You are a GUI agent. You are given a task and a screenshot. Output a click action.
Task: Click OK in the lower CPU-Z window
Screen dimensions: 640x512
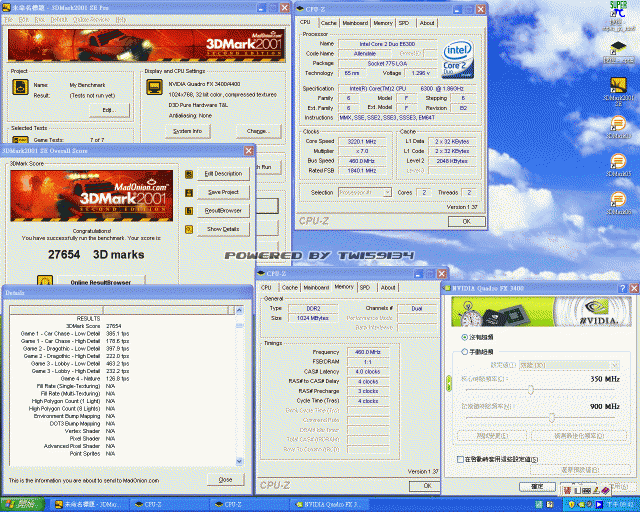coord(426,486)
